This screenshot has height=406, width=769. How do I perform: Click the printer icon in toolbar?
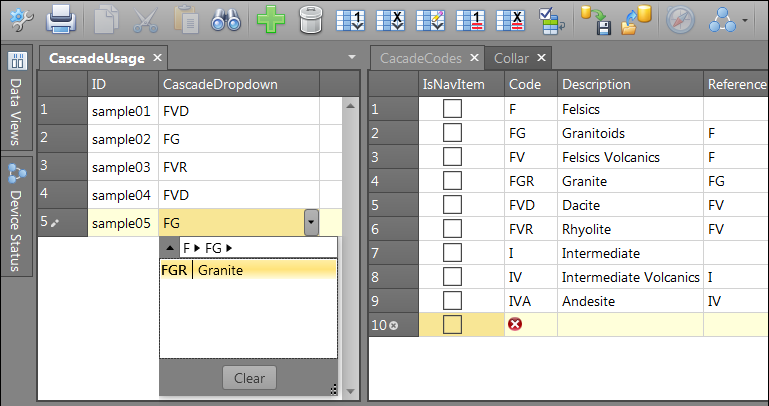(61, 21)
